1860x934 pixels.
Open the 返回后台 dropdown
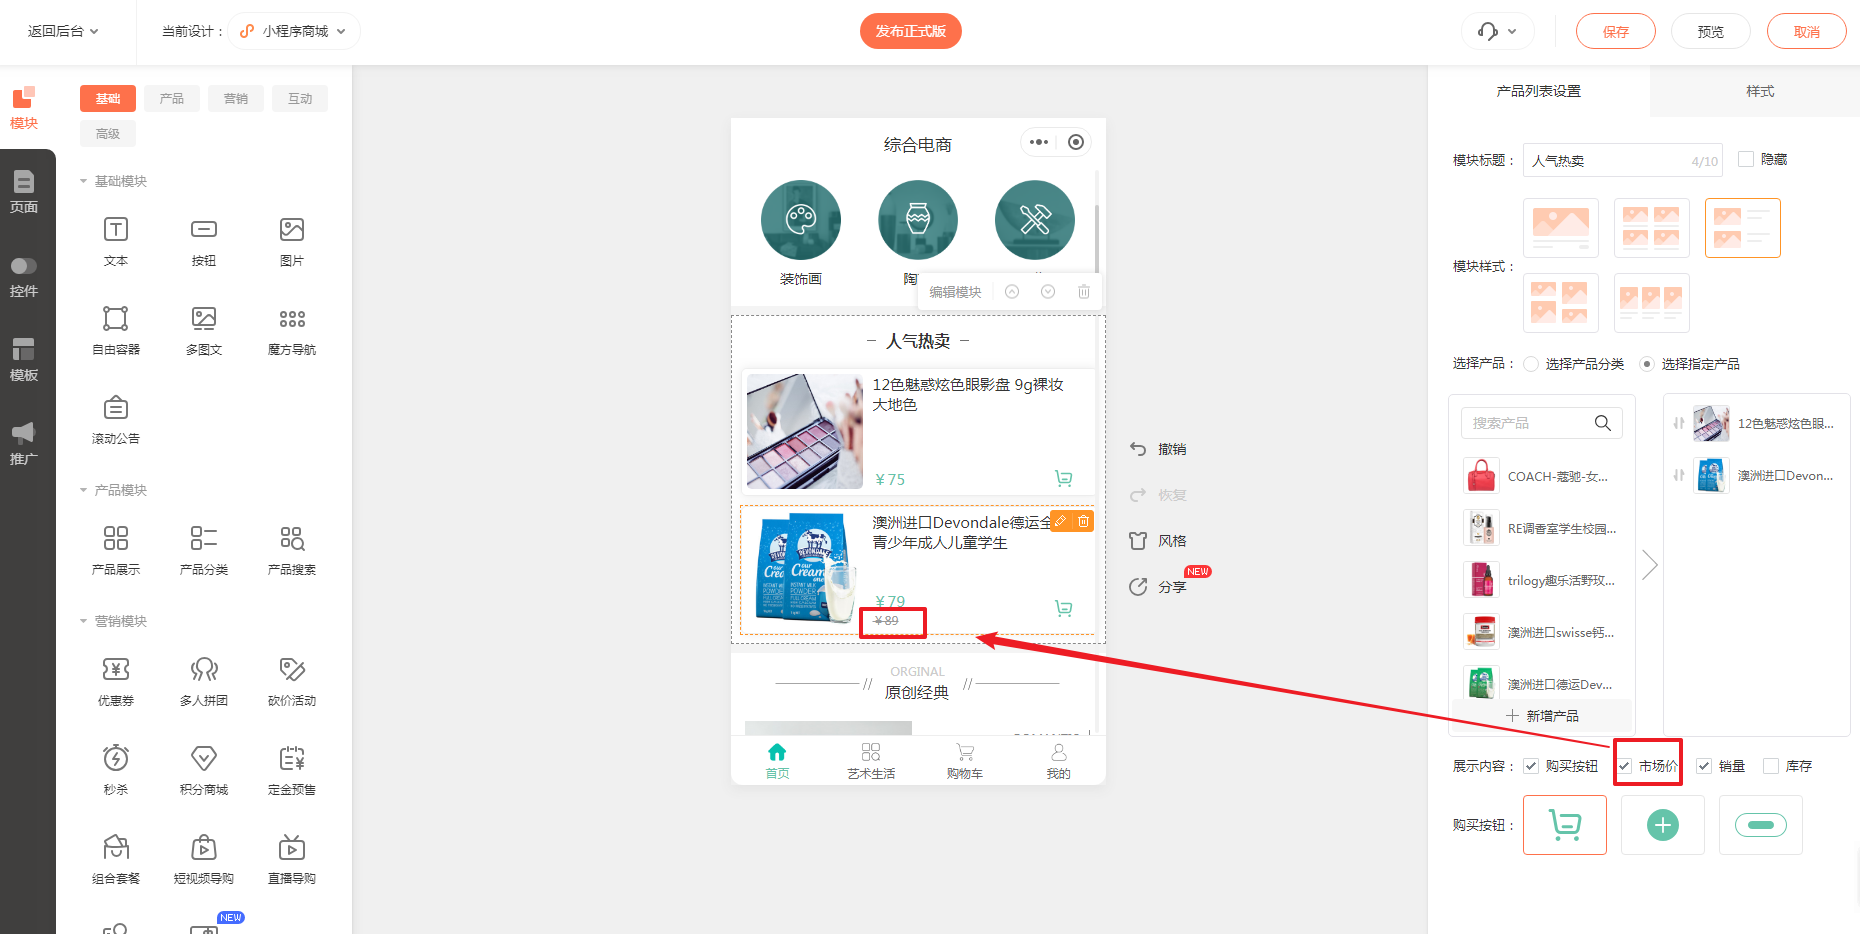63,31
